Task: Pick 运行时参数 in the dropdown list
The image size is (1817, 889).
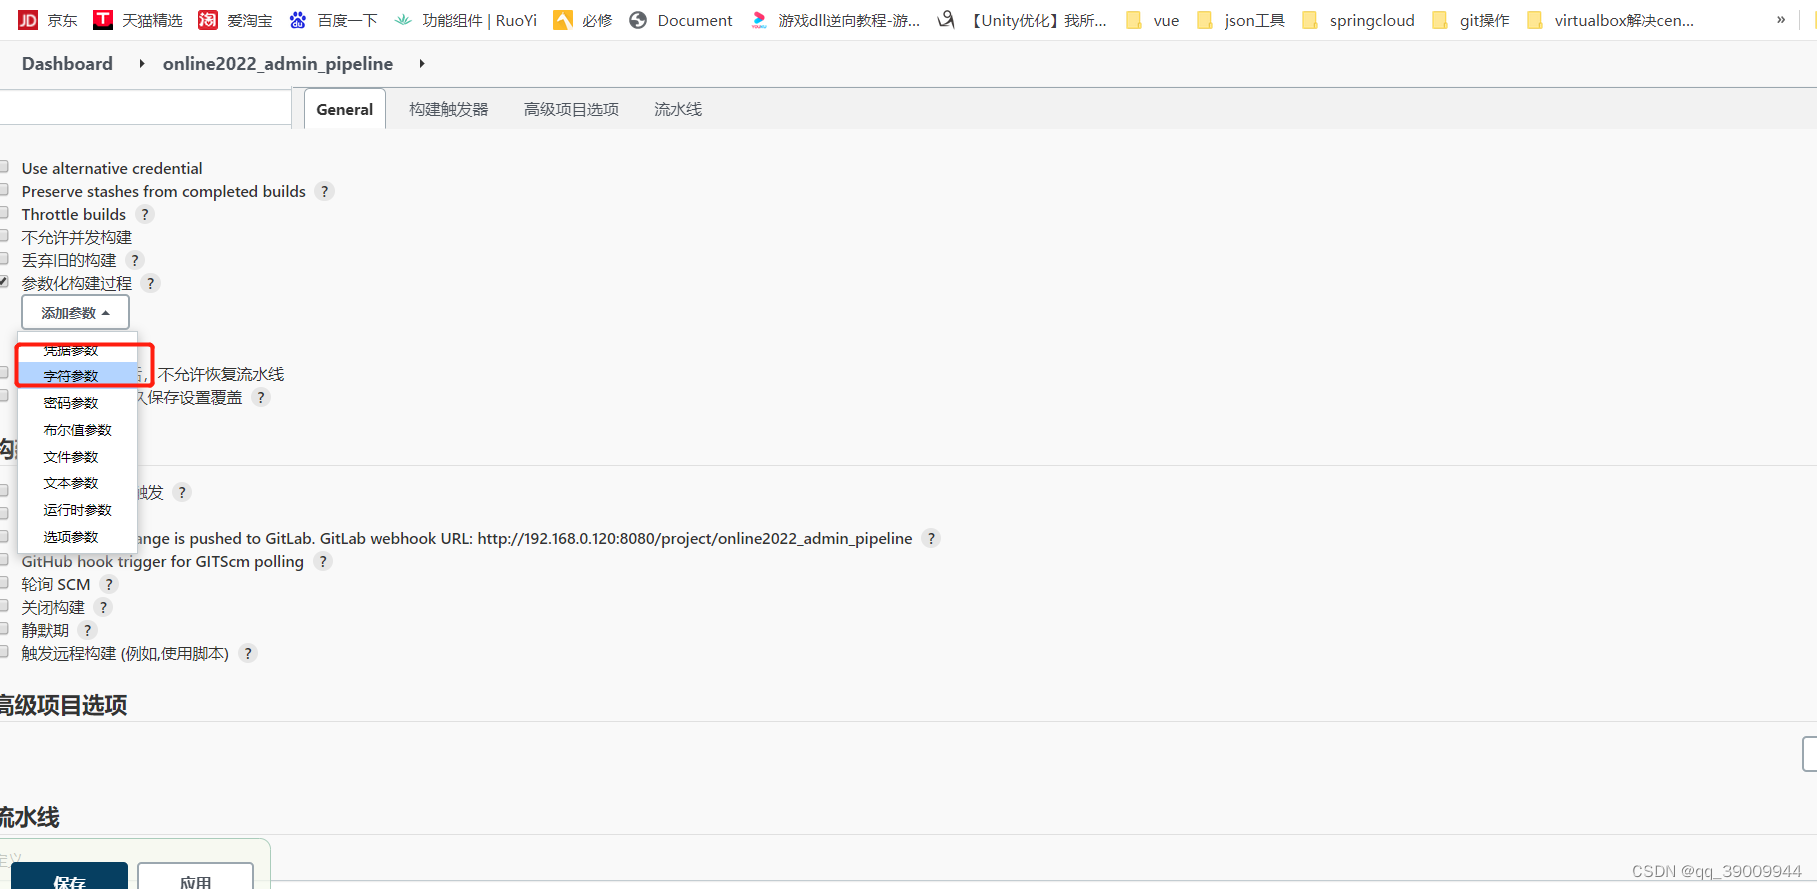Action: [78, 509]
